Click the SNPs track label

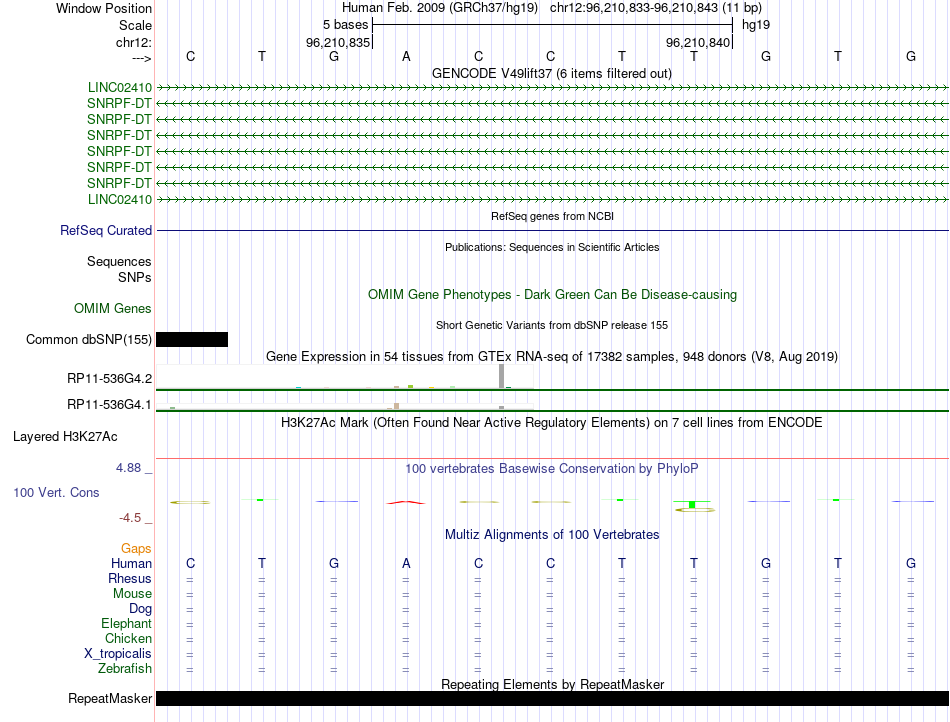135,277
